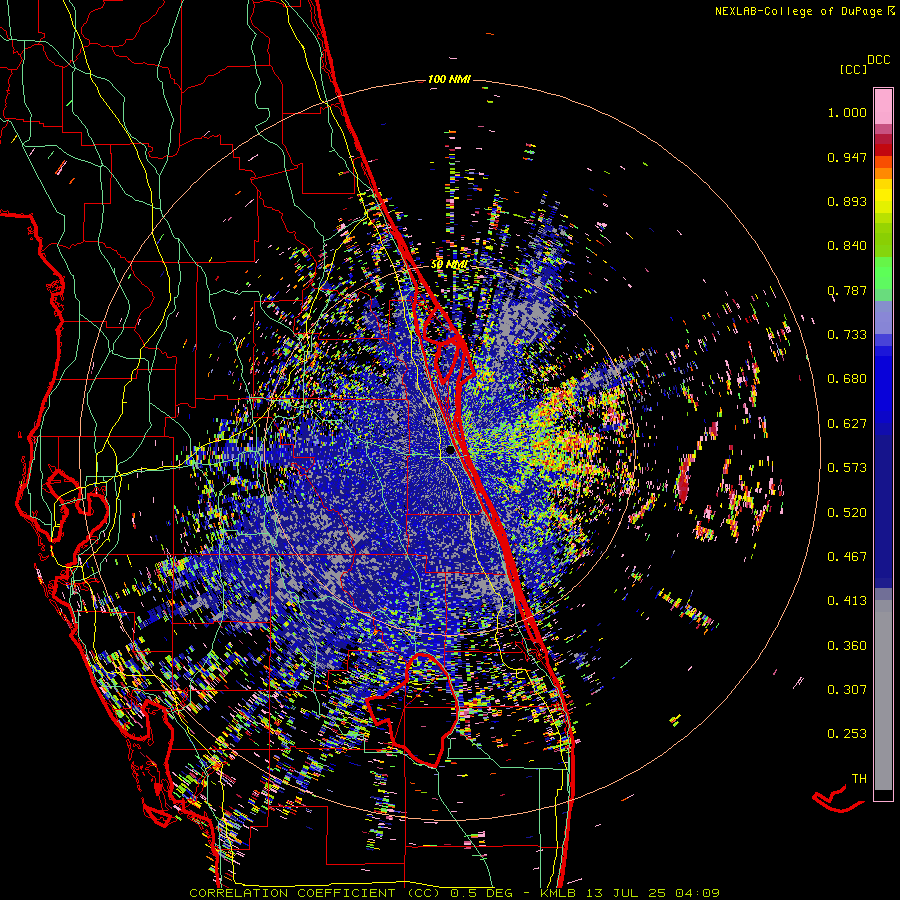Click the TH threshold label on the legend
The width and height of the screenshot is (900, 900).
(859, 779)
